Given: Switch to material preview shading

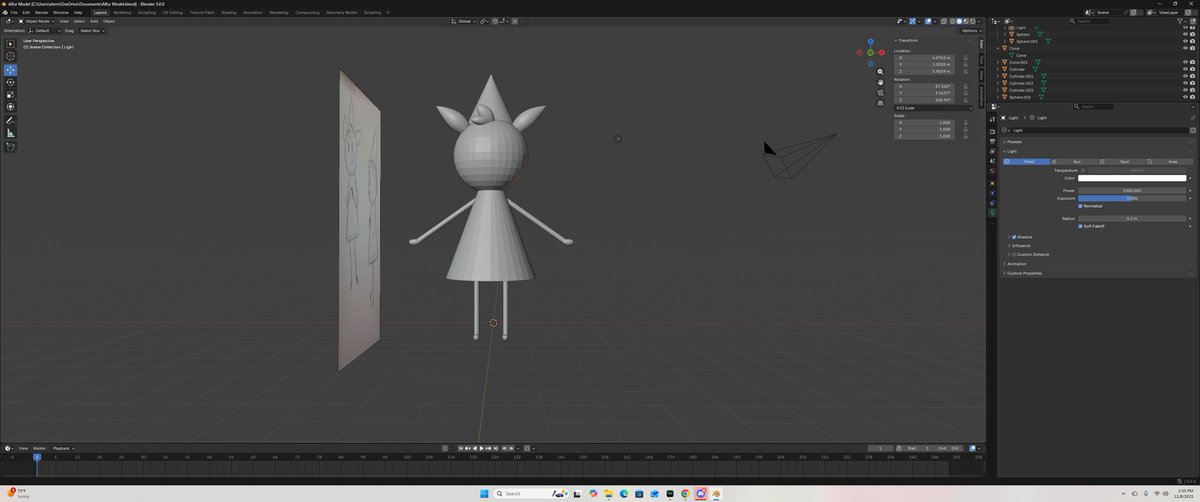Looking at the screenshot, I should pyautogui.click(x=966, y=20).
